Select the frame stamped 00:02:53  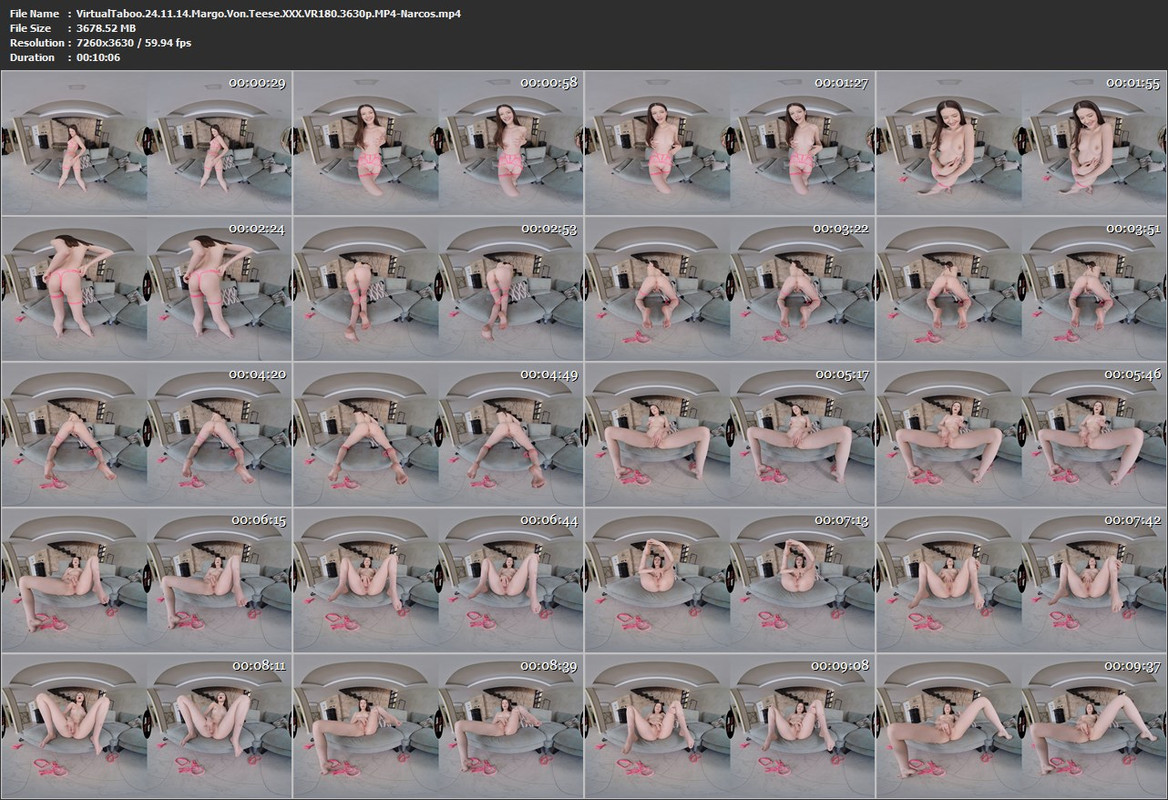pyautogui.click(x=438, y=289)
